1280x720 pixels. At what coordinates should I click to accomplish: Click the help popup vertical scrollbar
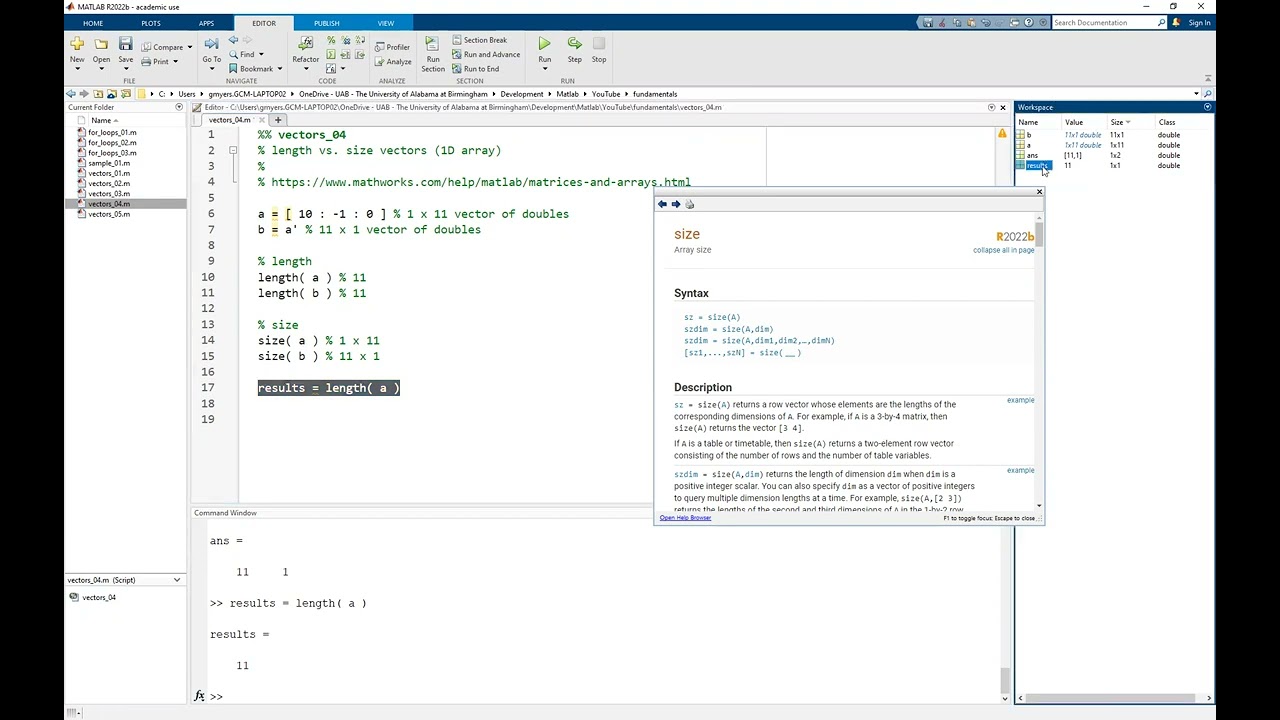coord(1039,236)
